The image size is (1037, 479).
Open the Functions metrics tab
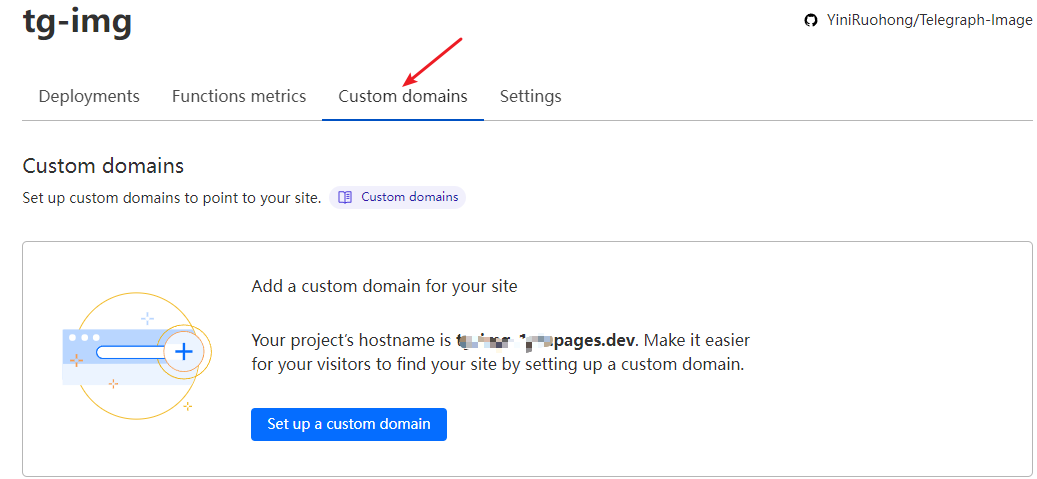239,96
